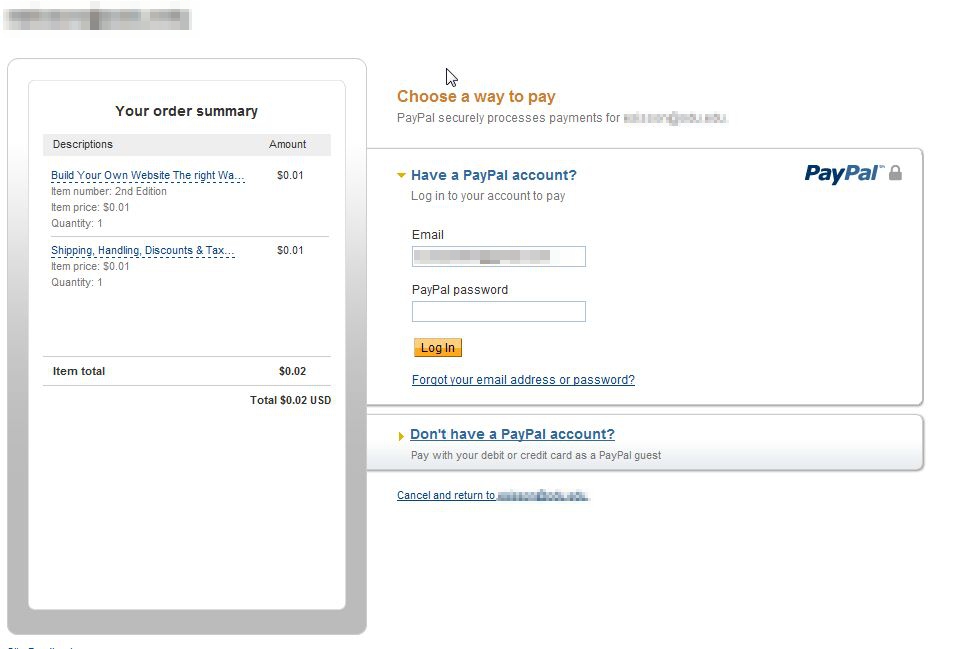Select the "Have a PayPal account?" heading
976x649 pixels.
493,175
